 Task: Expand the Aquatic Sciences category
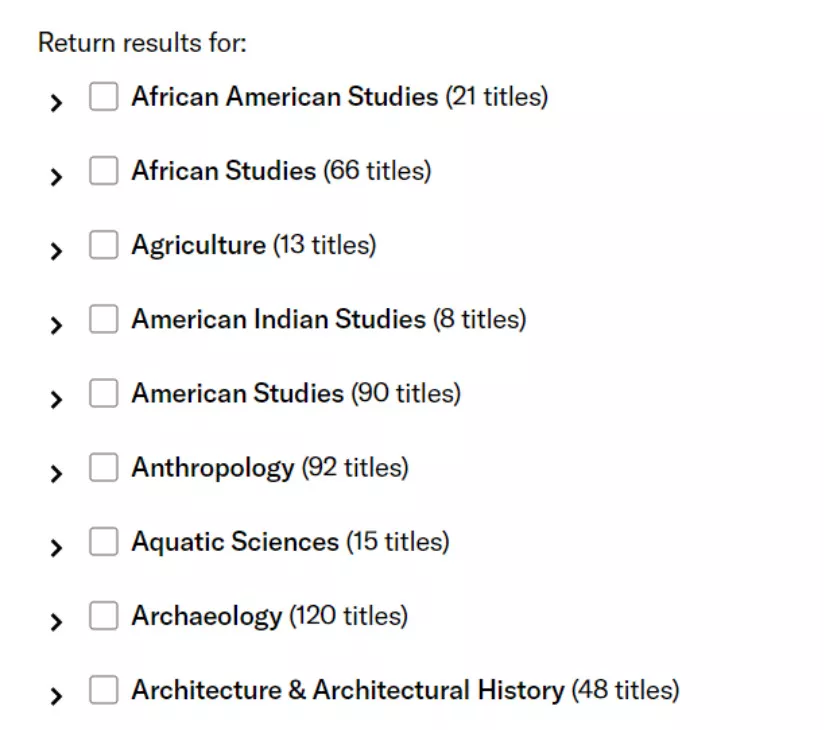57,546
